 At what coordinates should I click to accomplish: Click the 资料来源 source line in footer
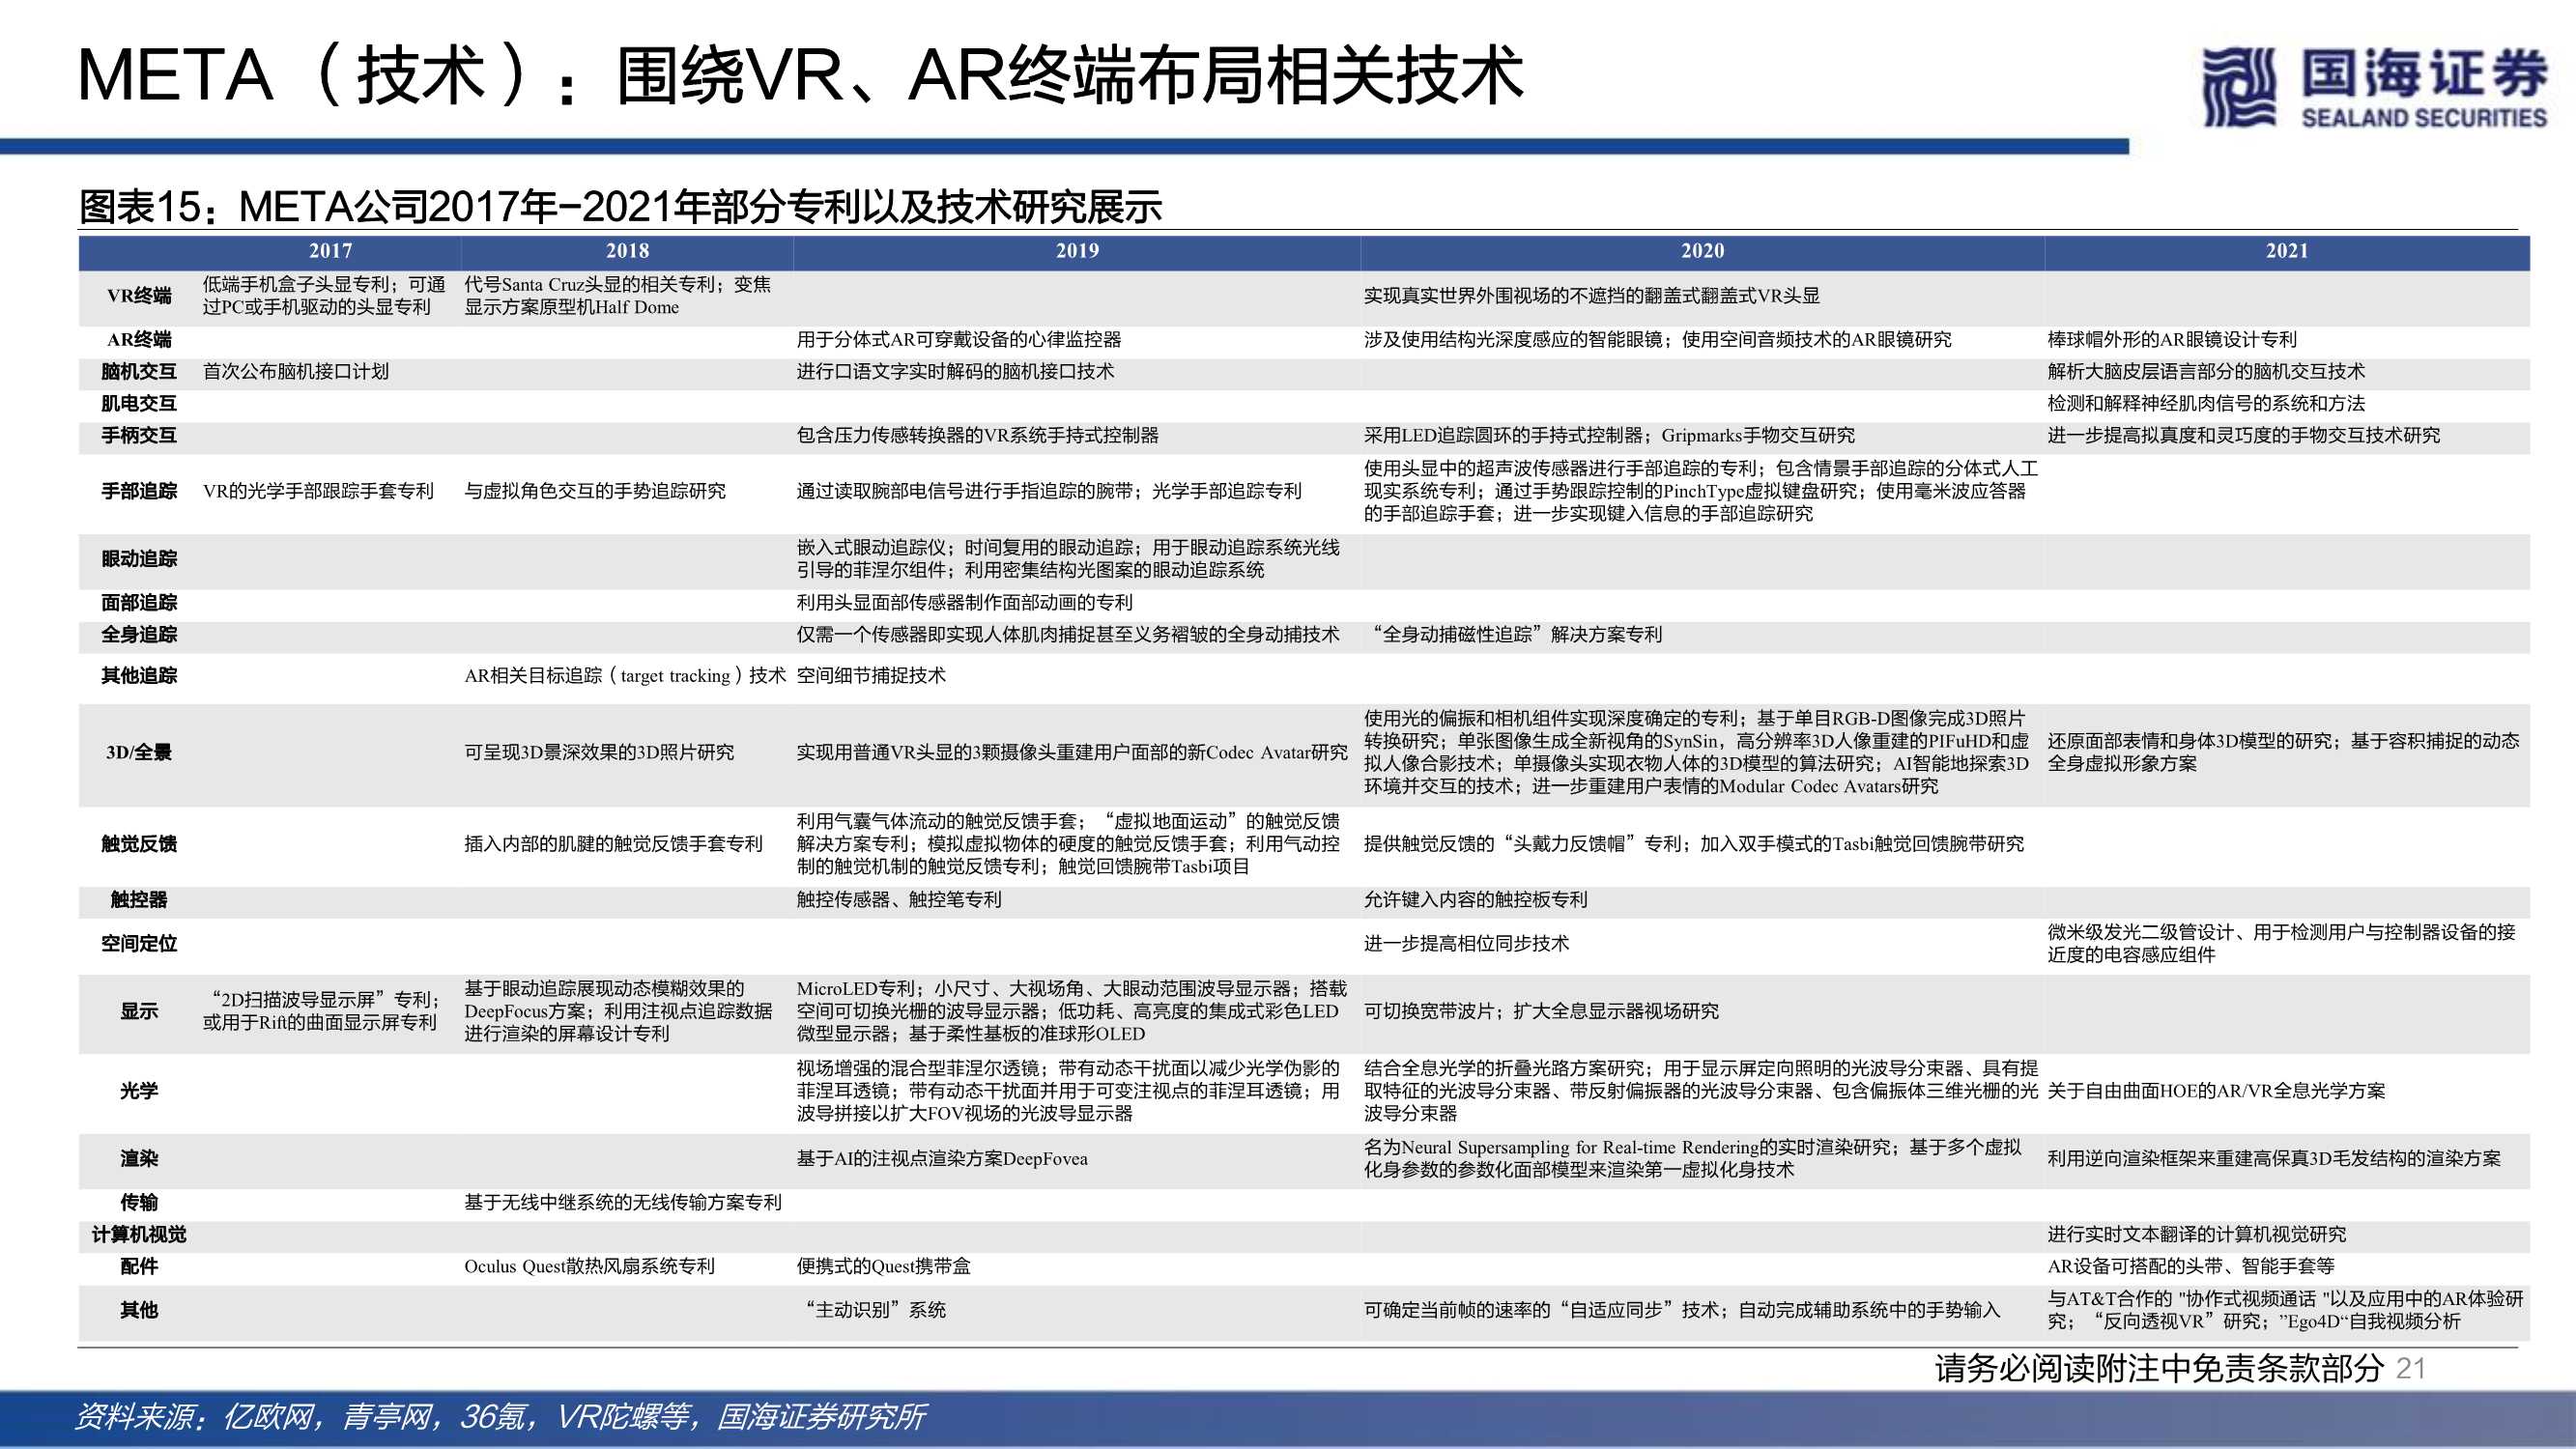(x=500, y=1417)
